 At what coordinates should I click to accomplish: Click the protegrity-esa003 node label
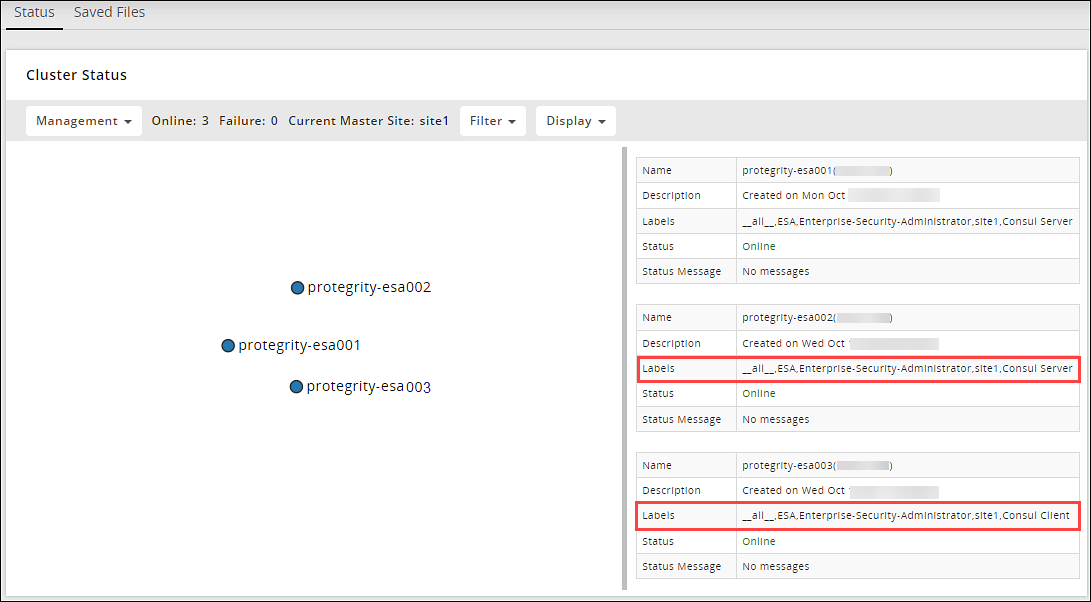tap(369, 386)
